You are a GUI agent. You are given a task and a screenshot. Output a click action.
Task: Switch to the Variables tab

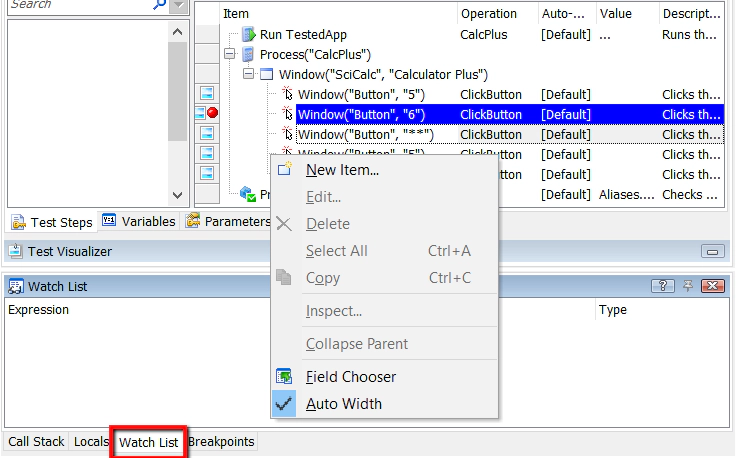139,221
